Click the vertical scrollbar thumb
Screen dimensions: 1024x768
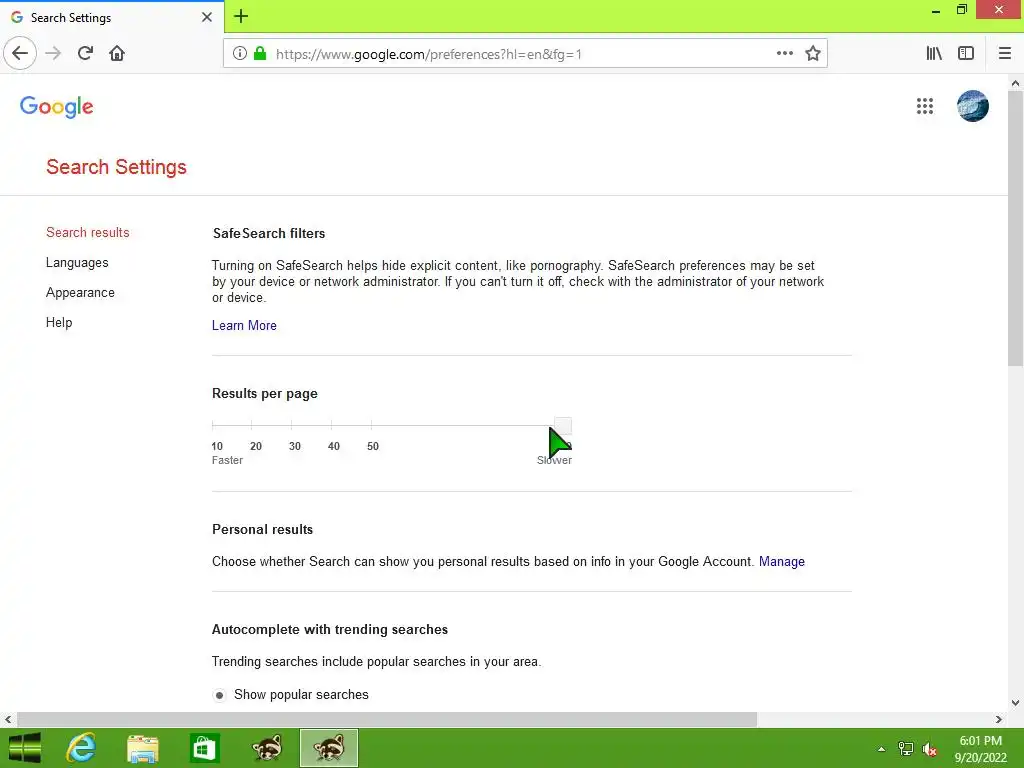pos(1015,229)
